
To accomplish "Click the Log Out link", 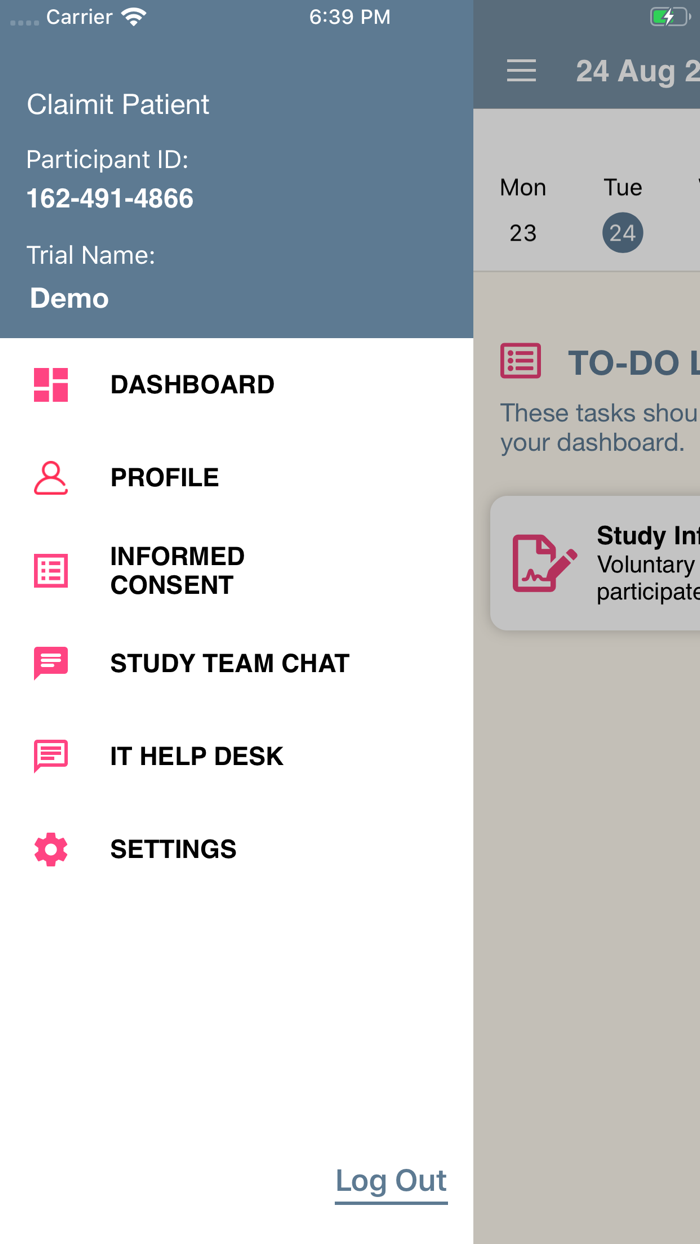I will point(391,1180).
